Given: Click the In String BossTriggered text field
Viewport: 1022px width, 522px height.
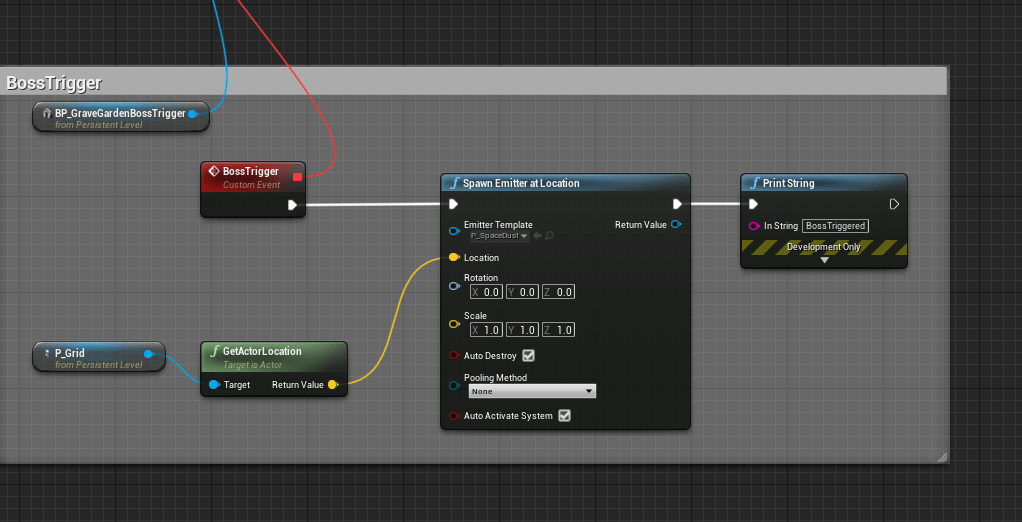Looking at the screenshot, I should click(835, 226).
